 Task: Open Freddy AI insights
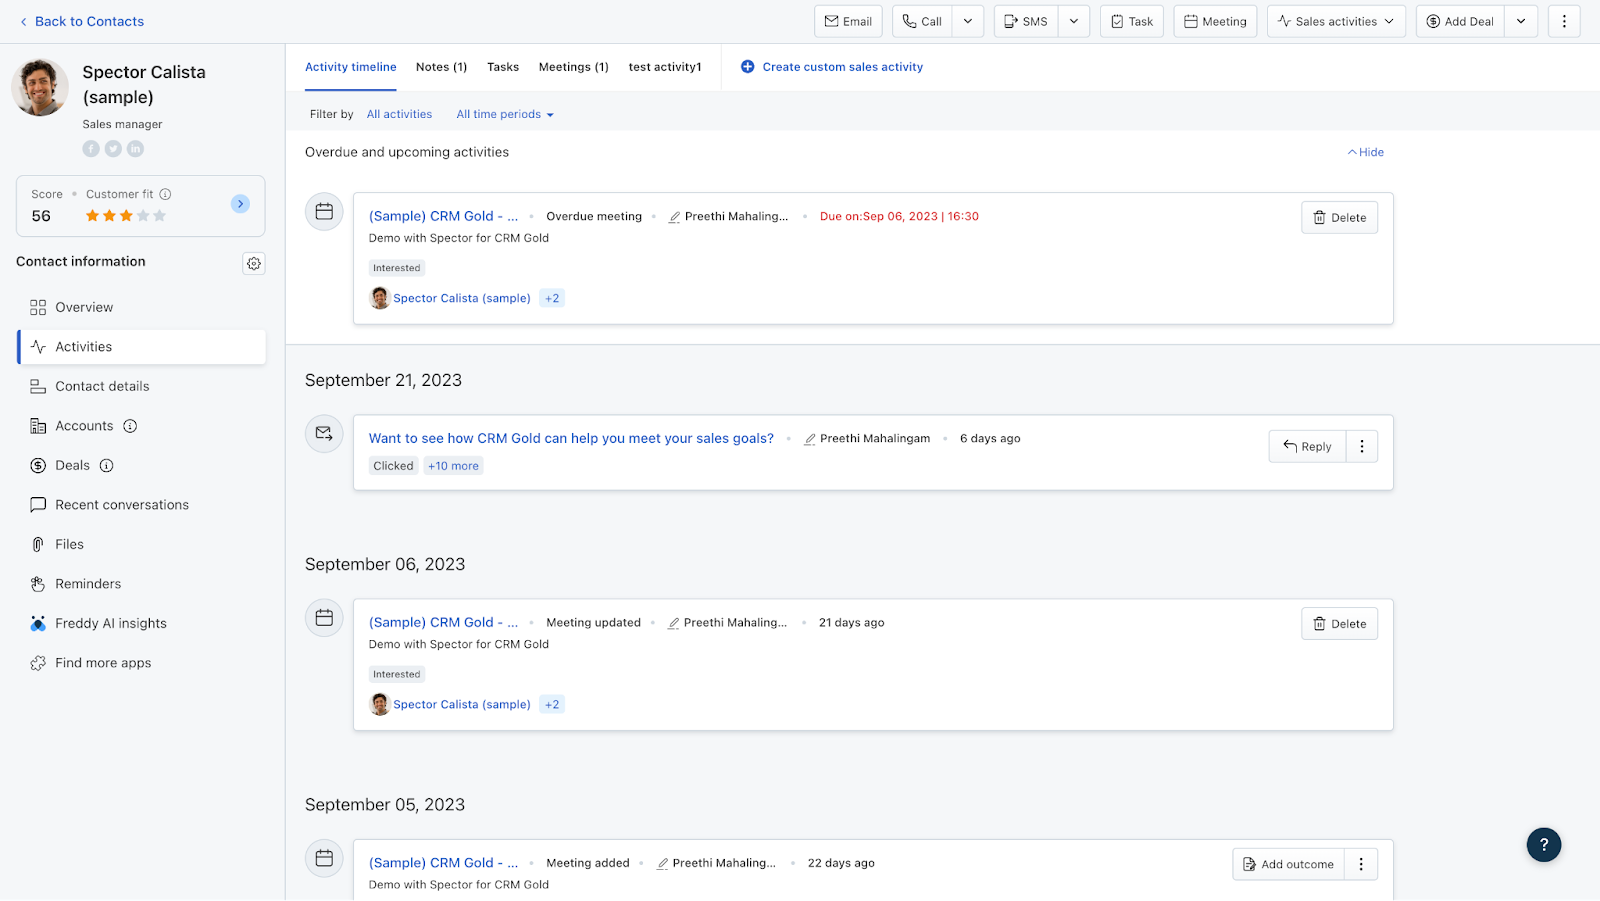141,623
